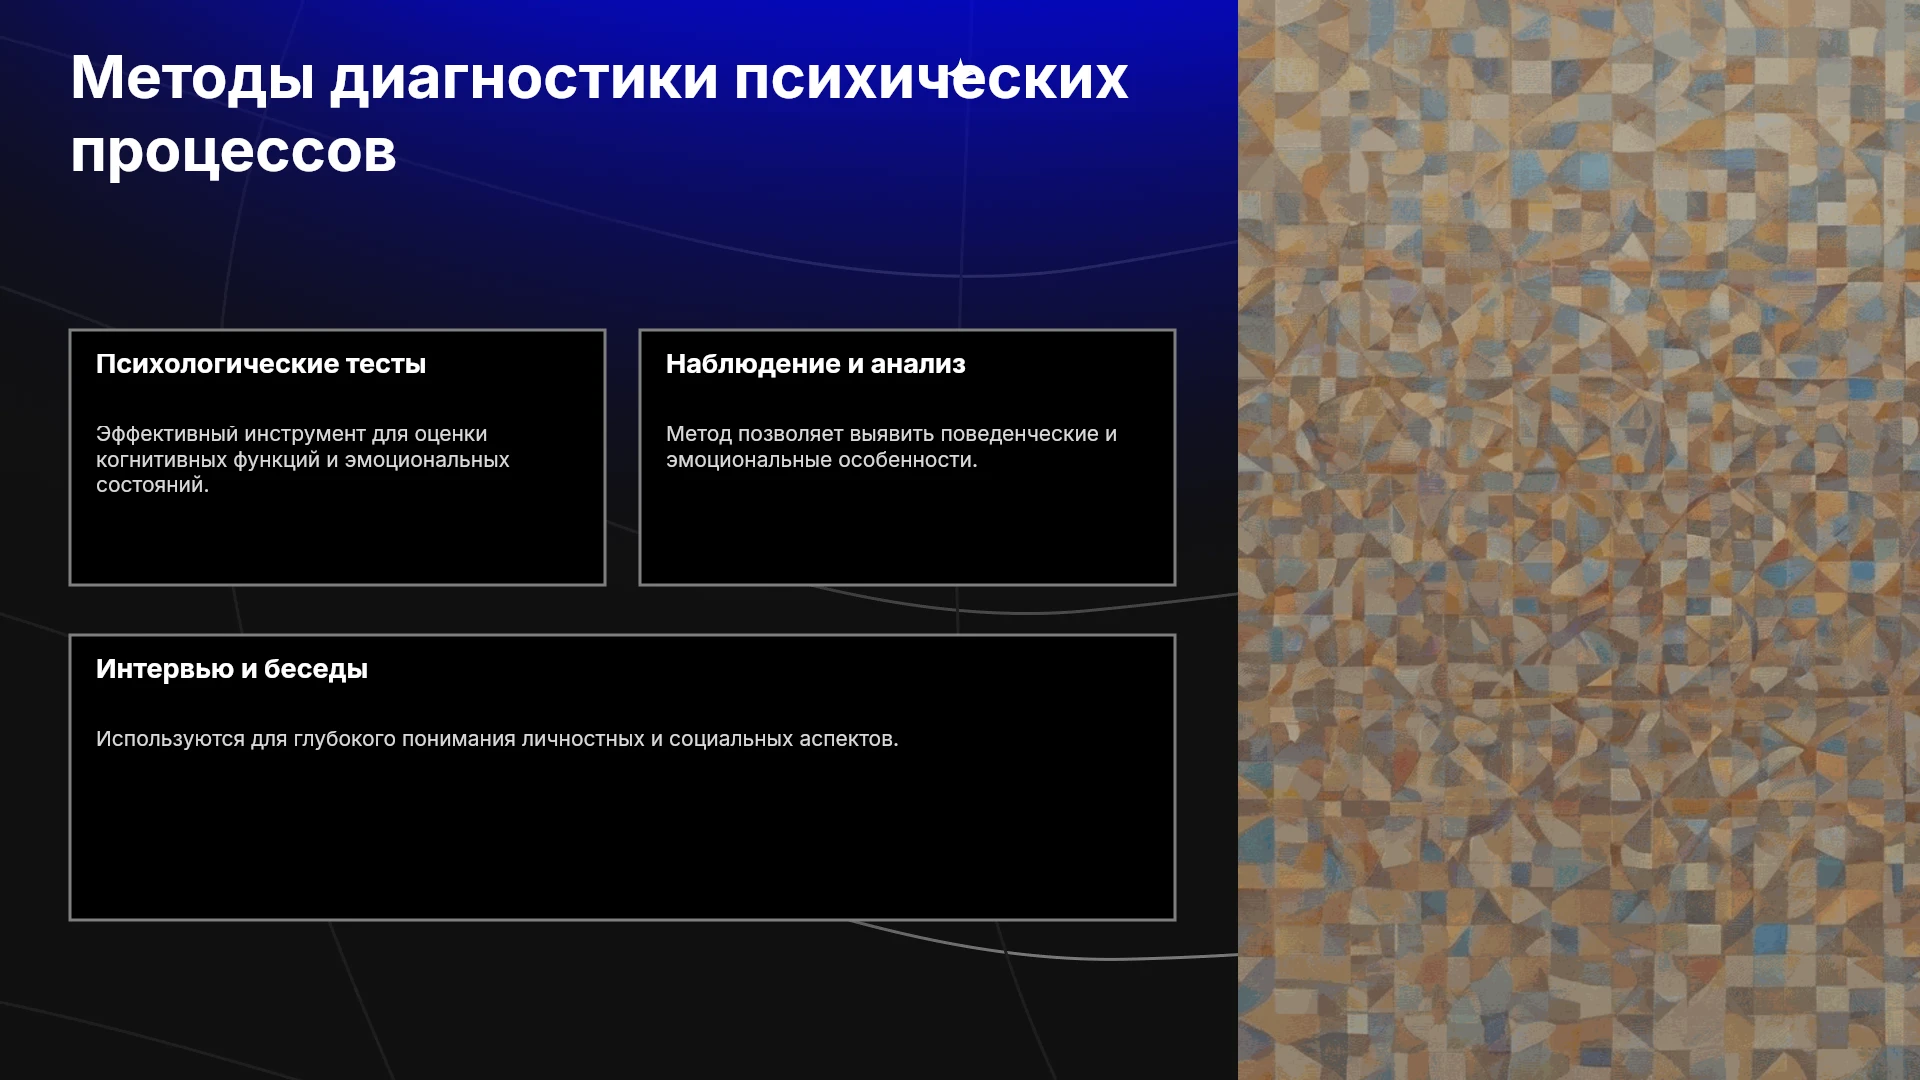Screen dimensions: 1920x1080
Task: Click empty space below the "Психологические тесты" description
Action: pyautogui.click(x=337, y=540)
